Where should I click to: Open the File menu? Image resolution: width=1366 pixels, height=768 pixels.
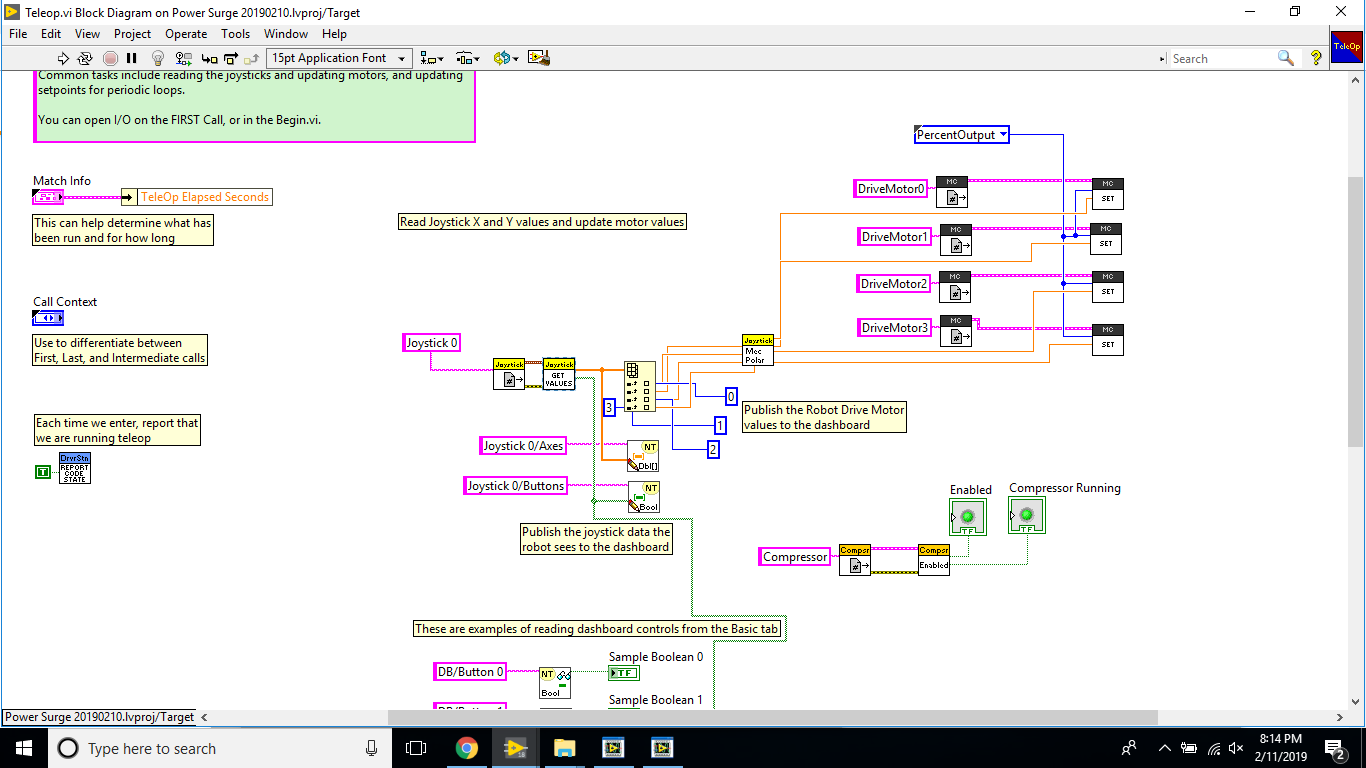tap(18, 33)
